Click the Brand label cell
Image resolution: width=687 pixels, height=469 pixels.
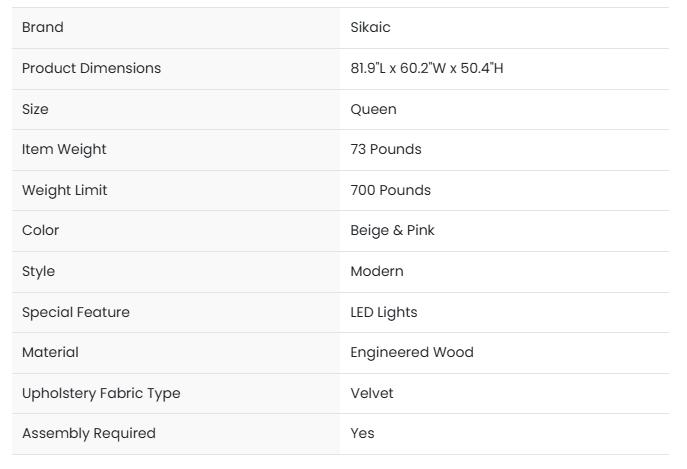43,28
